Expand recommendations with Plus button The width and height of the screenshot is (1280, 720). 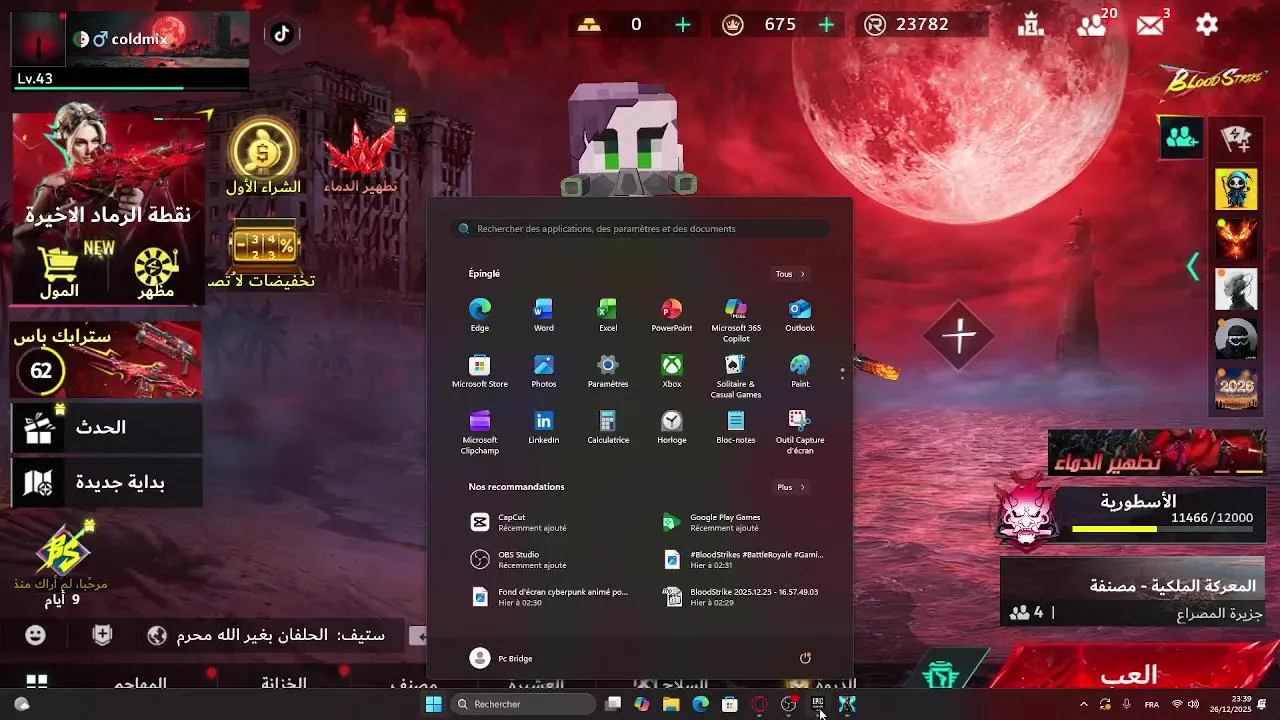pos(790,487)
